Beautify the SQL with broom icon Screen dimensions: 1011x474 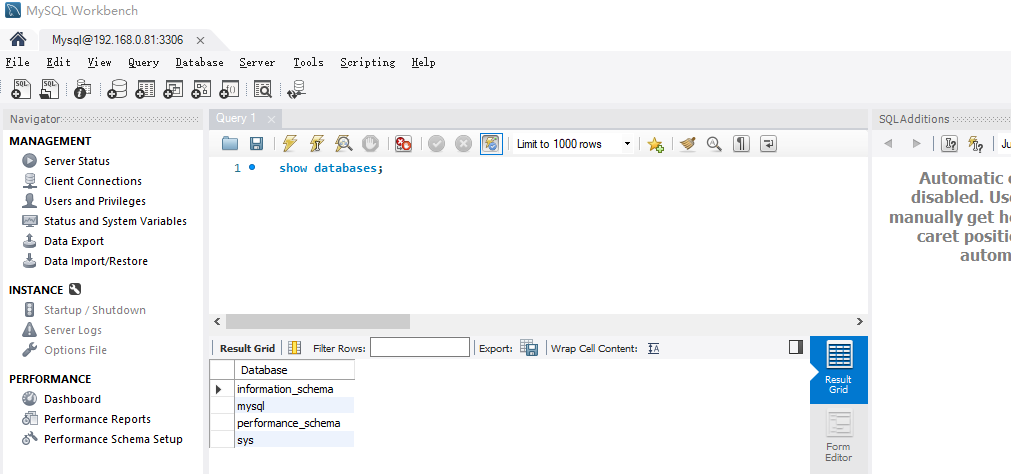[x=688, y=144]
